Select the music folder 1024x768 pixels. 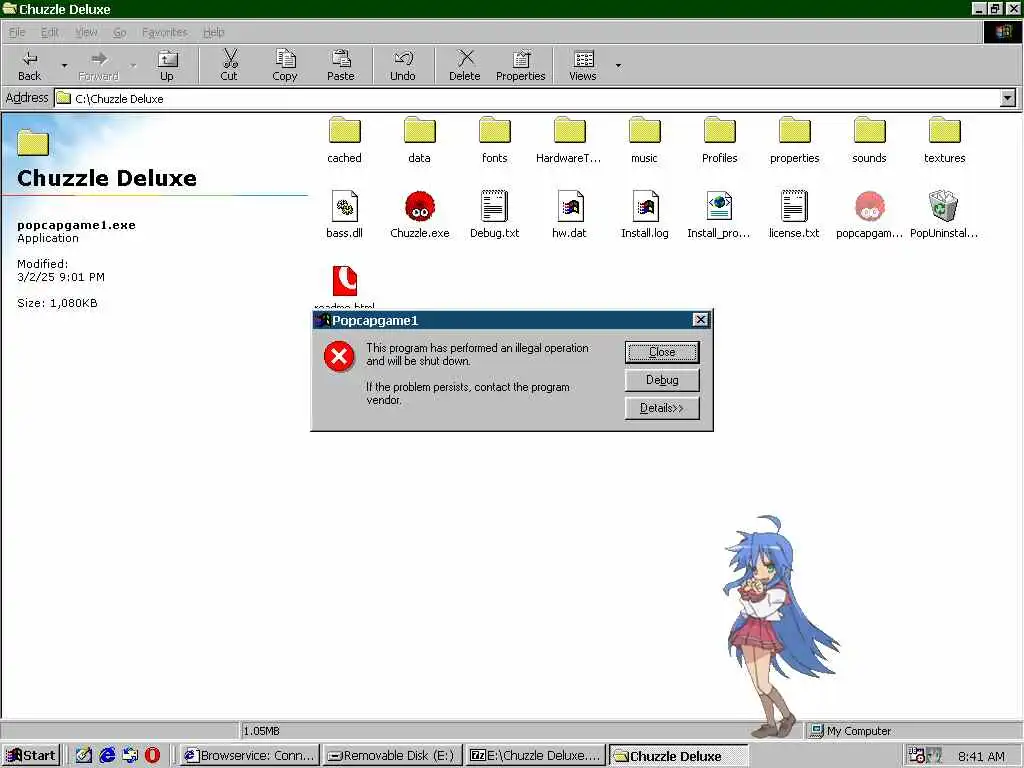[x=645, y=140]
